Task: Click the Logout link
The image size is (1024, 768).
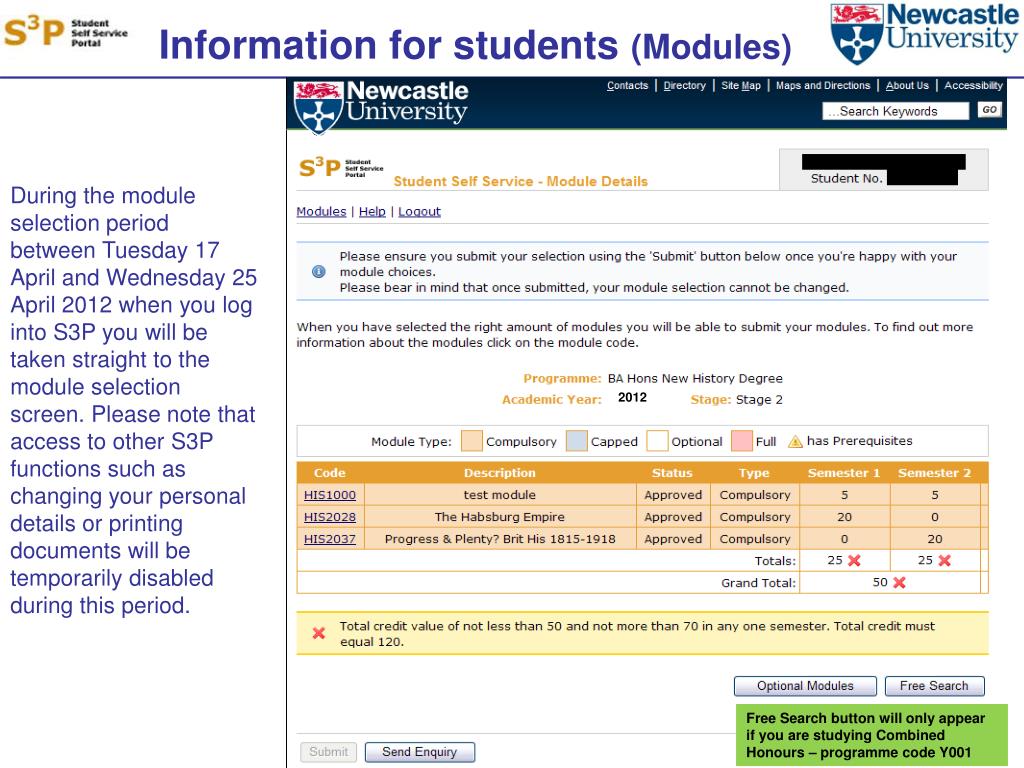Action: click(419, 212)
